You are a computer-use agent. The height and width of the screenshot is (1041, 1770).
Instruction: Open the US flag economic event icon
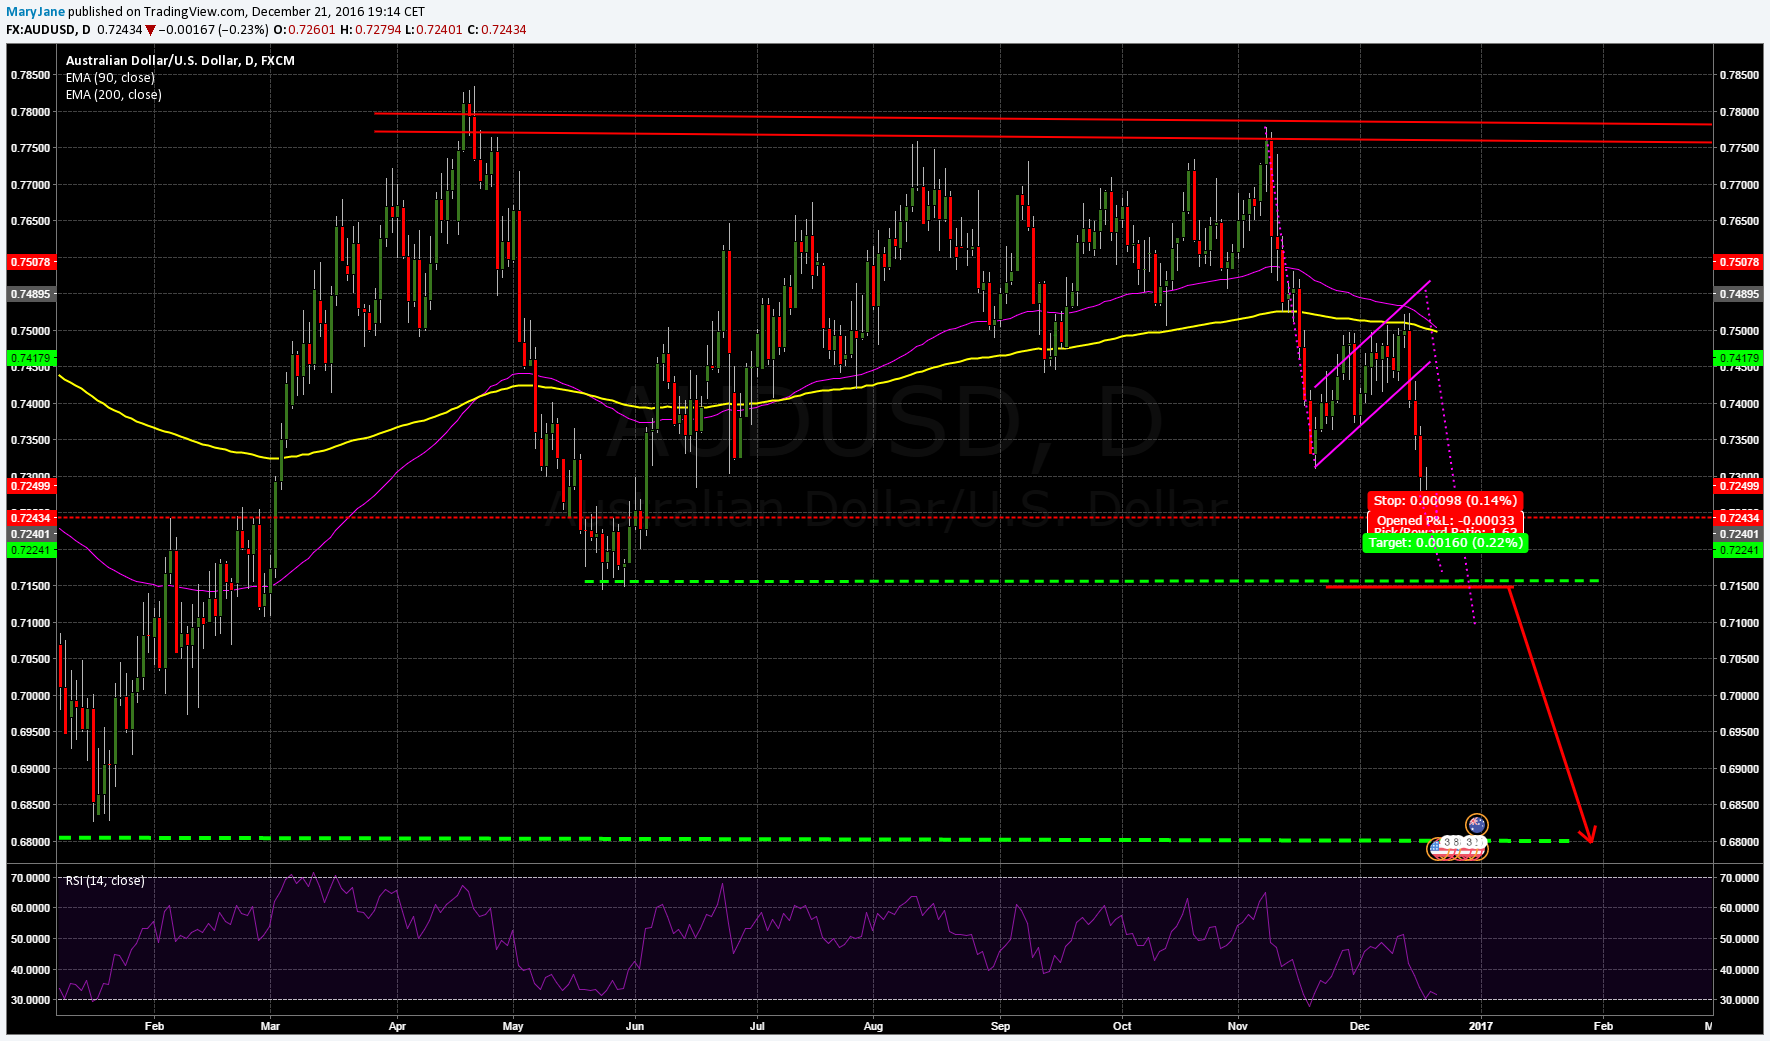click(x=1439, y=848)
